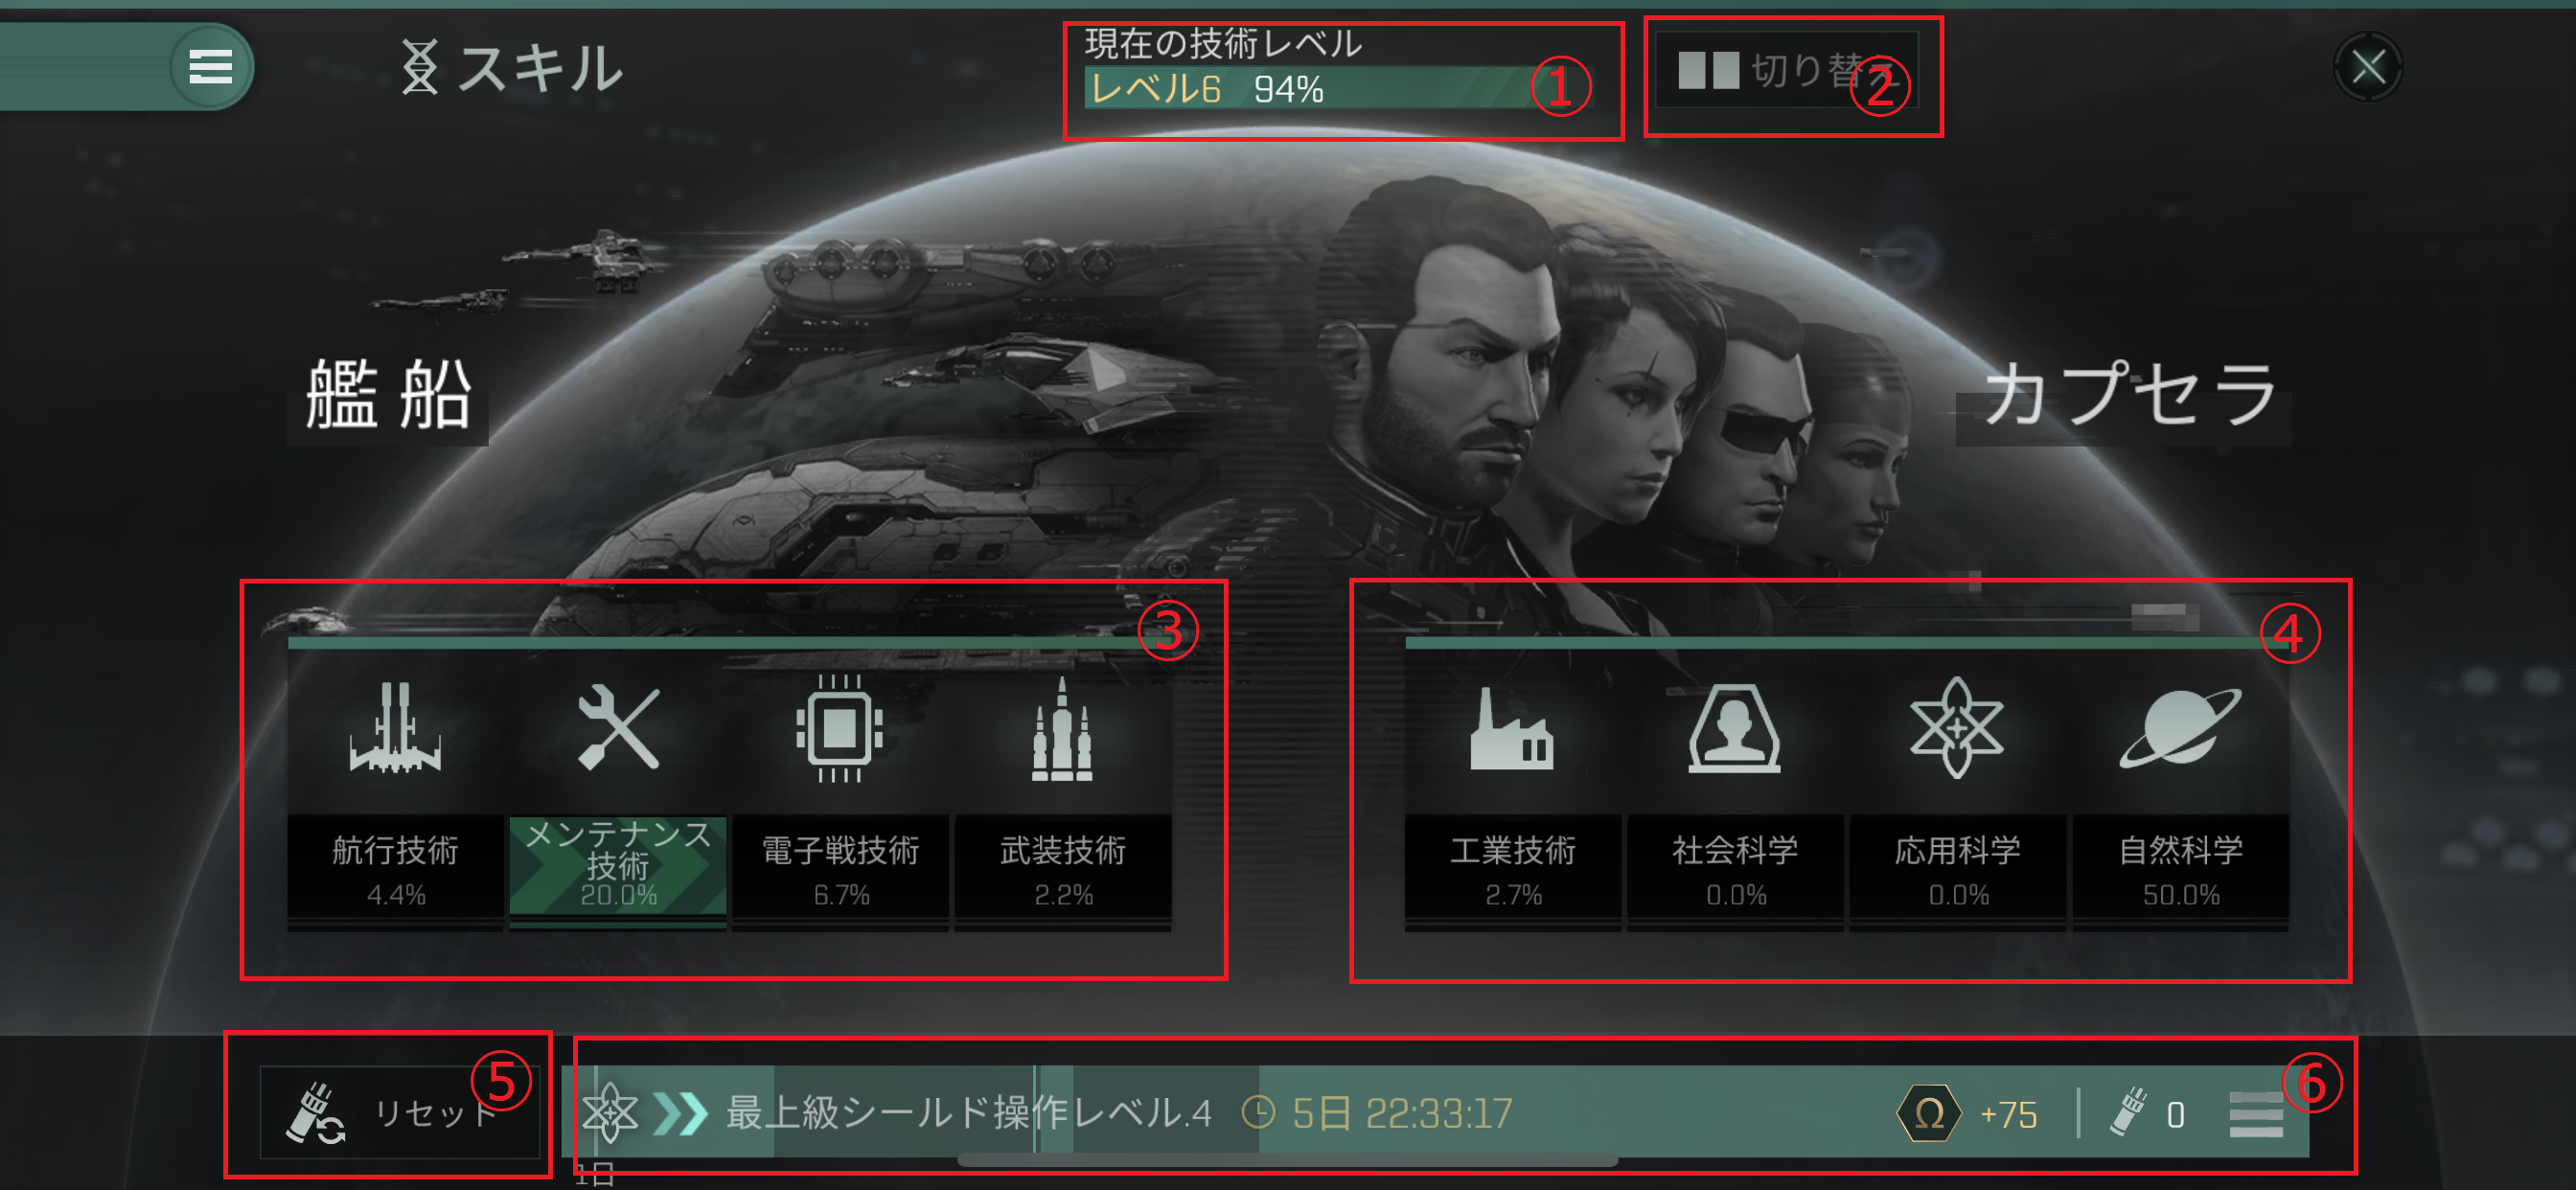
Task: Select the 社会科学 person icon
Action: click(1735, 728)
